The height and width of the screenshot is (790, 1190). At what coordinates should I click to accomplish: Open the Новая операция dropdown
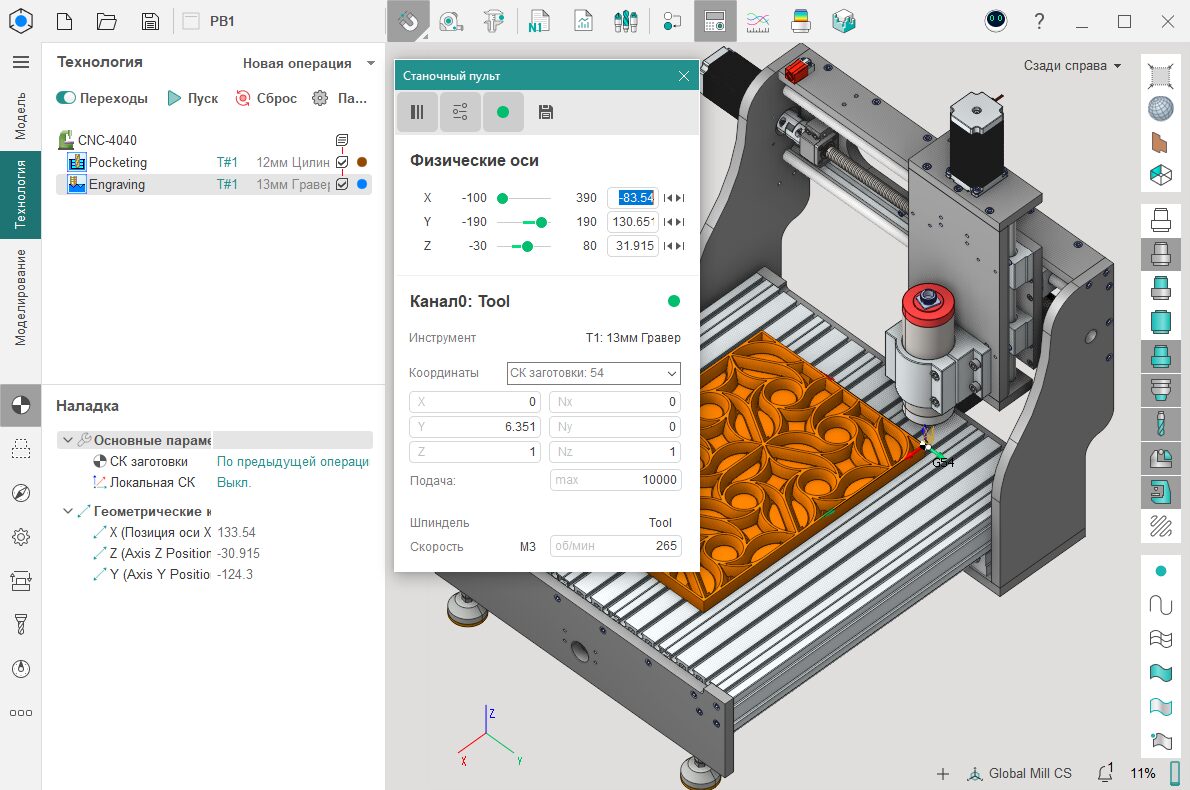pos(309,63)
